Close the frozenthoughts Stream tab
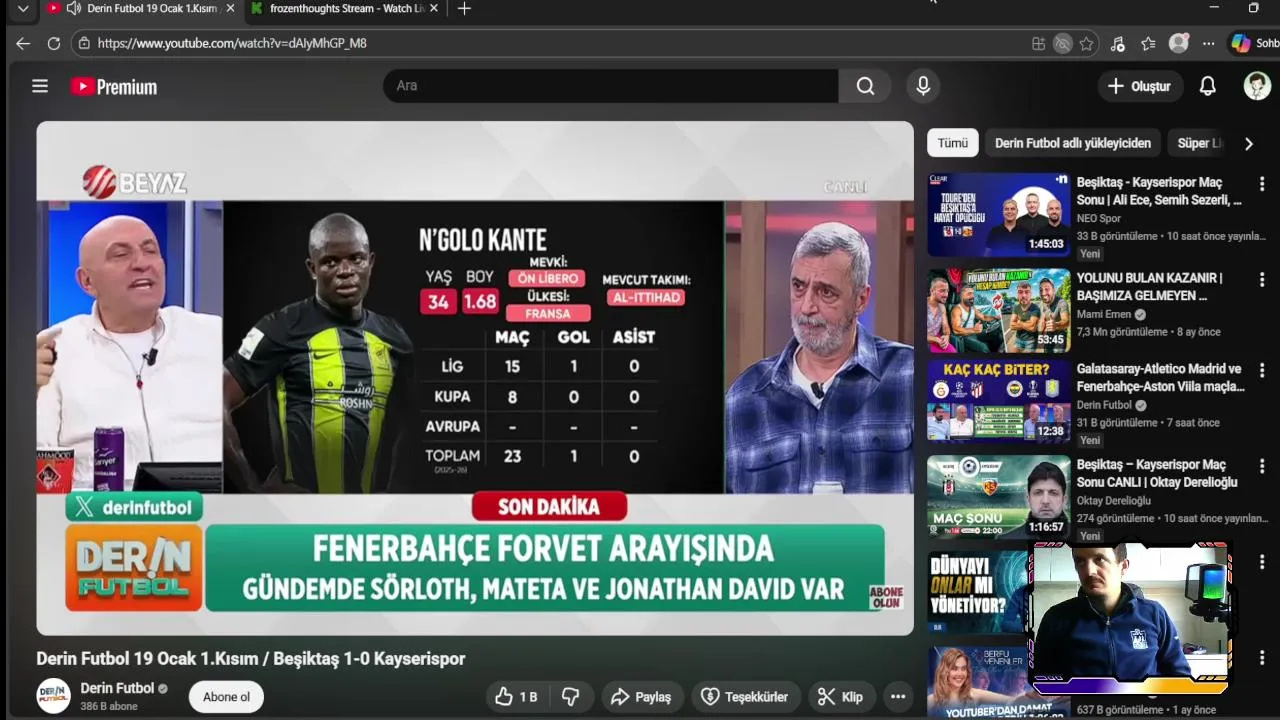The height and width of the screenshot is (720, 1280). pyautogui.click(x=433, y=9)
